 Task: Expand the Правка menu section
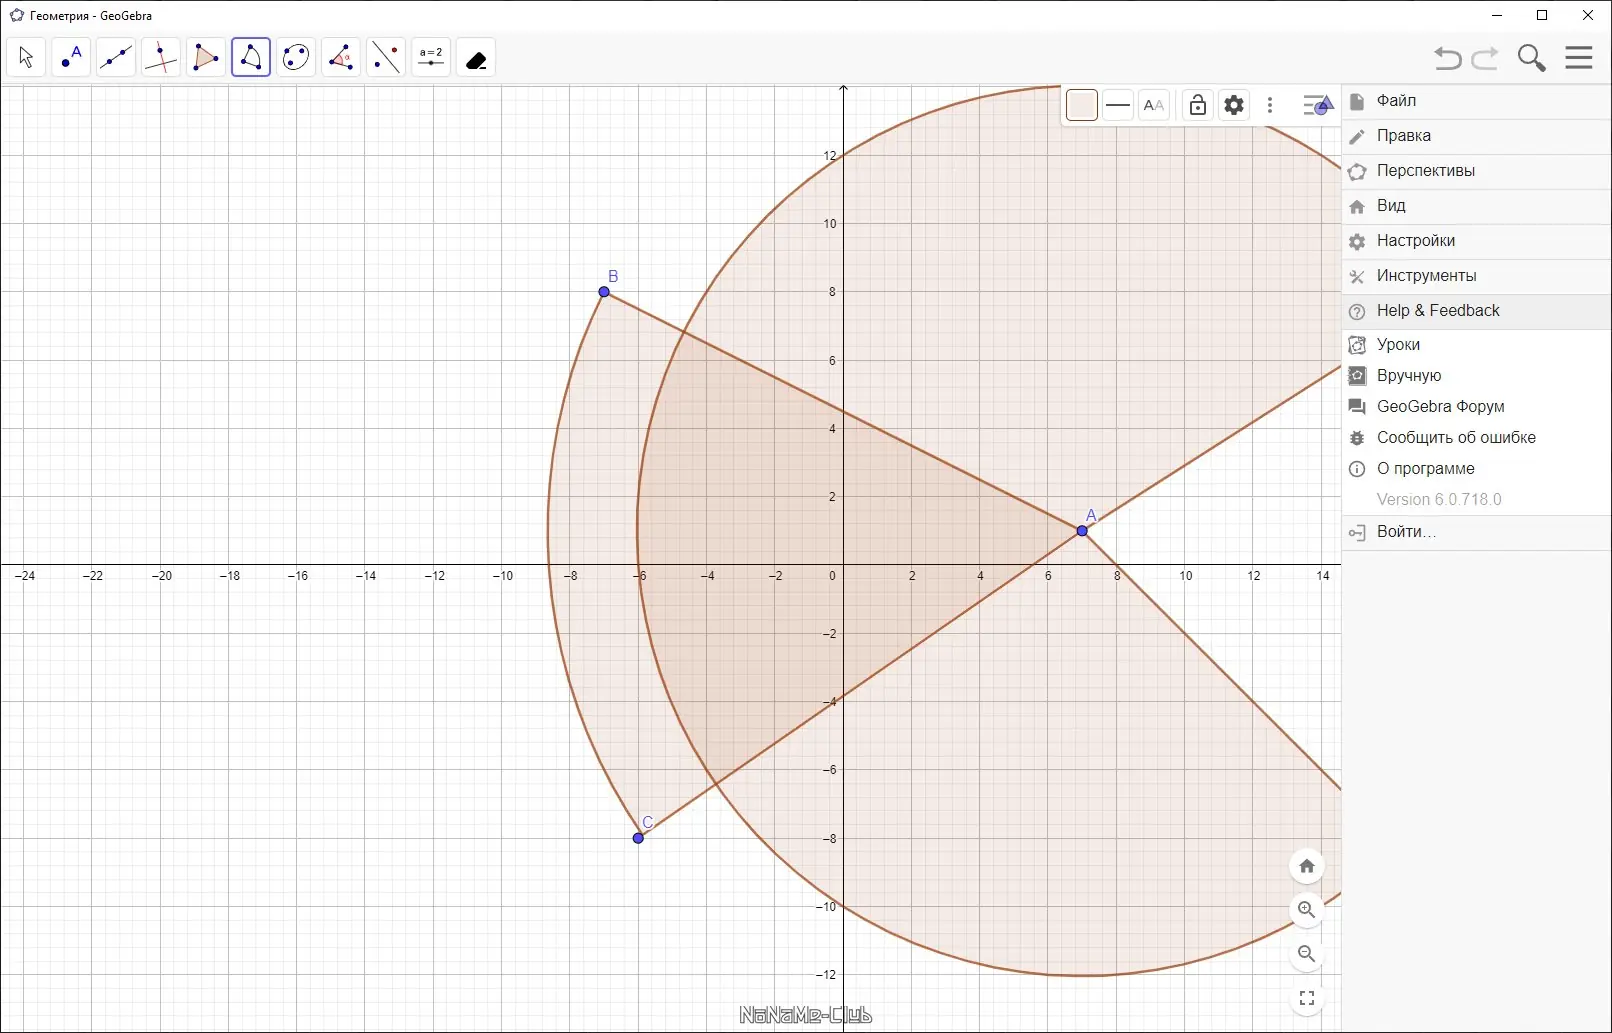(x=1477, y=136)
